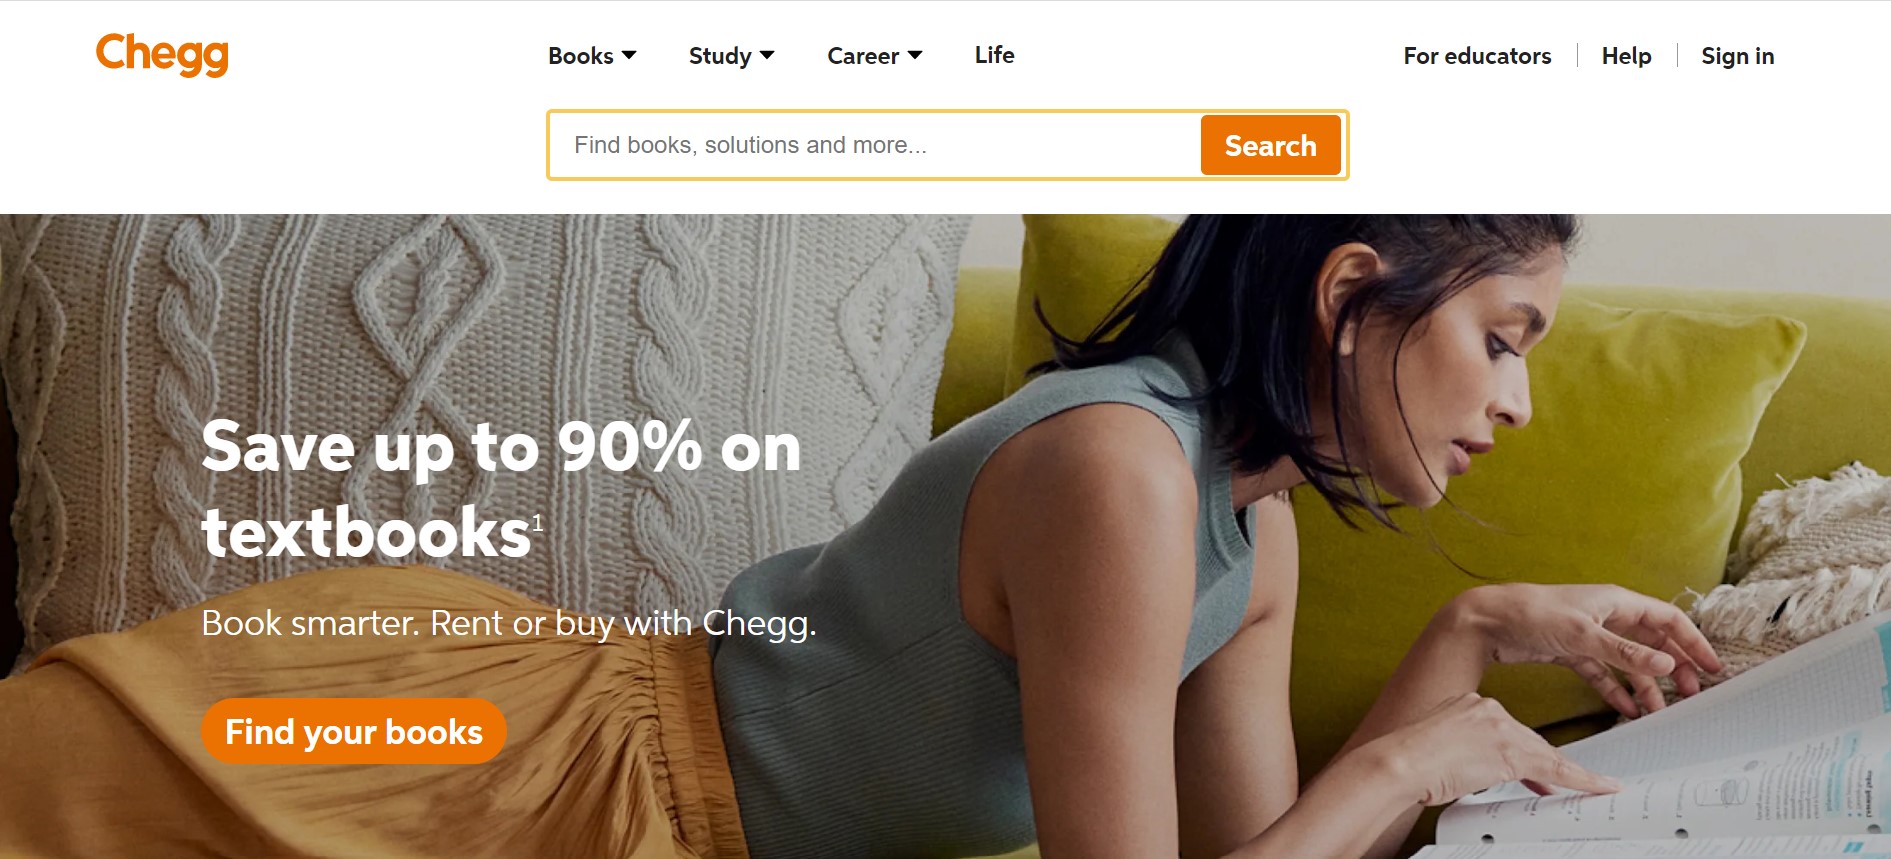Image resolution: width=1891 pixels, height=859 pixels.
Task: Open the Books menu
Action: coord(592,56)
